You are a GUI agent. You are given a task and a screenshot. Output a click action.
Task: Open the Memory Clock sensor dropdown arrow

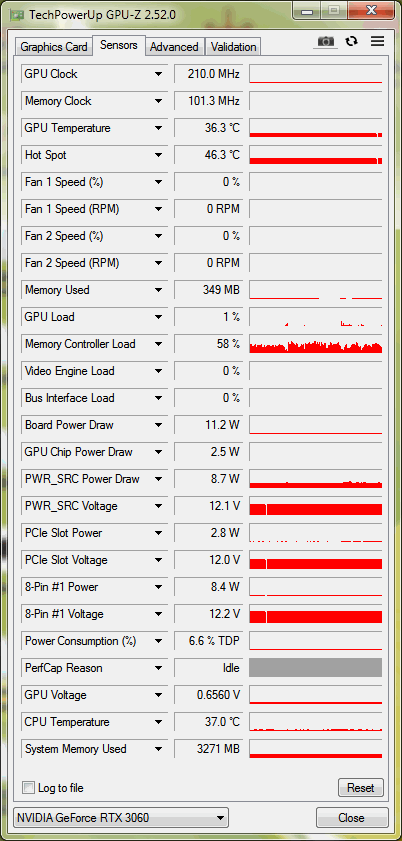click(x=158, y=101)
